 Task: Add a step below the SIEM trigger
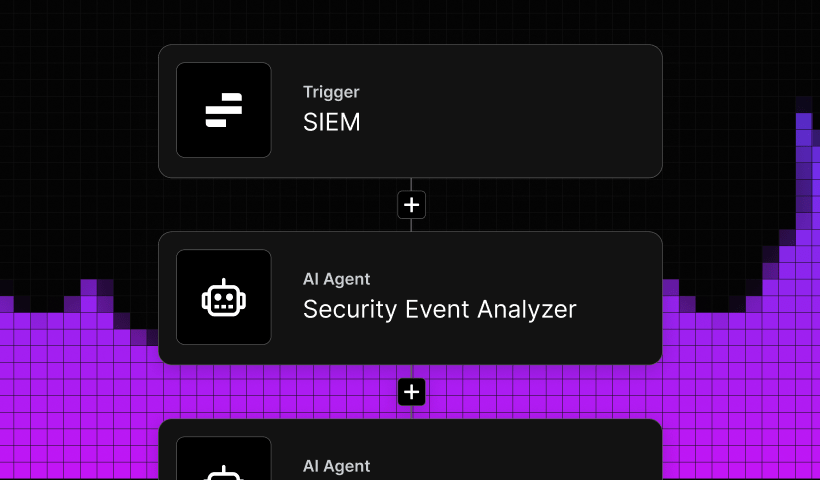point(411,205)
